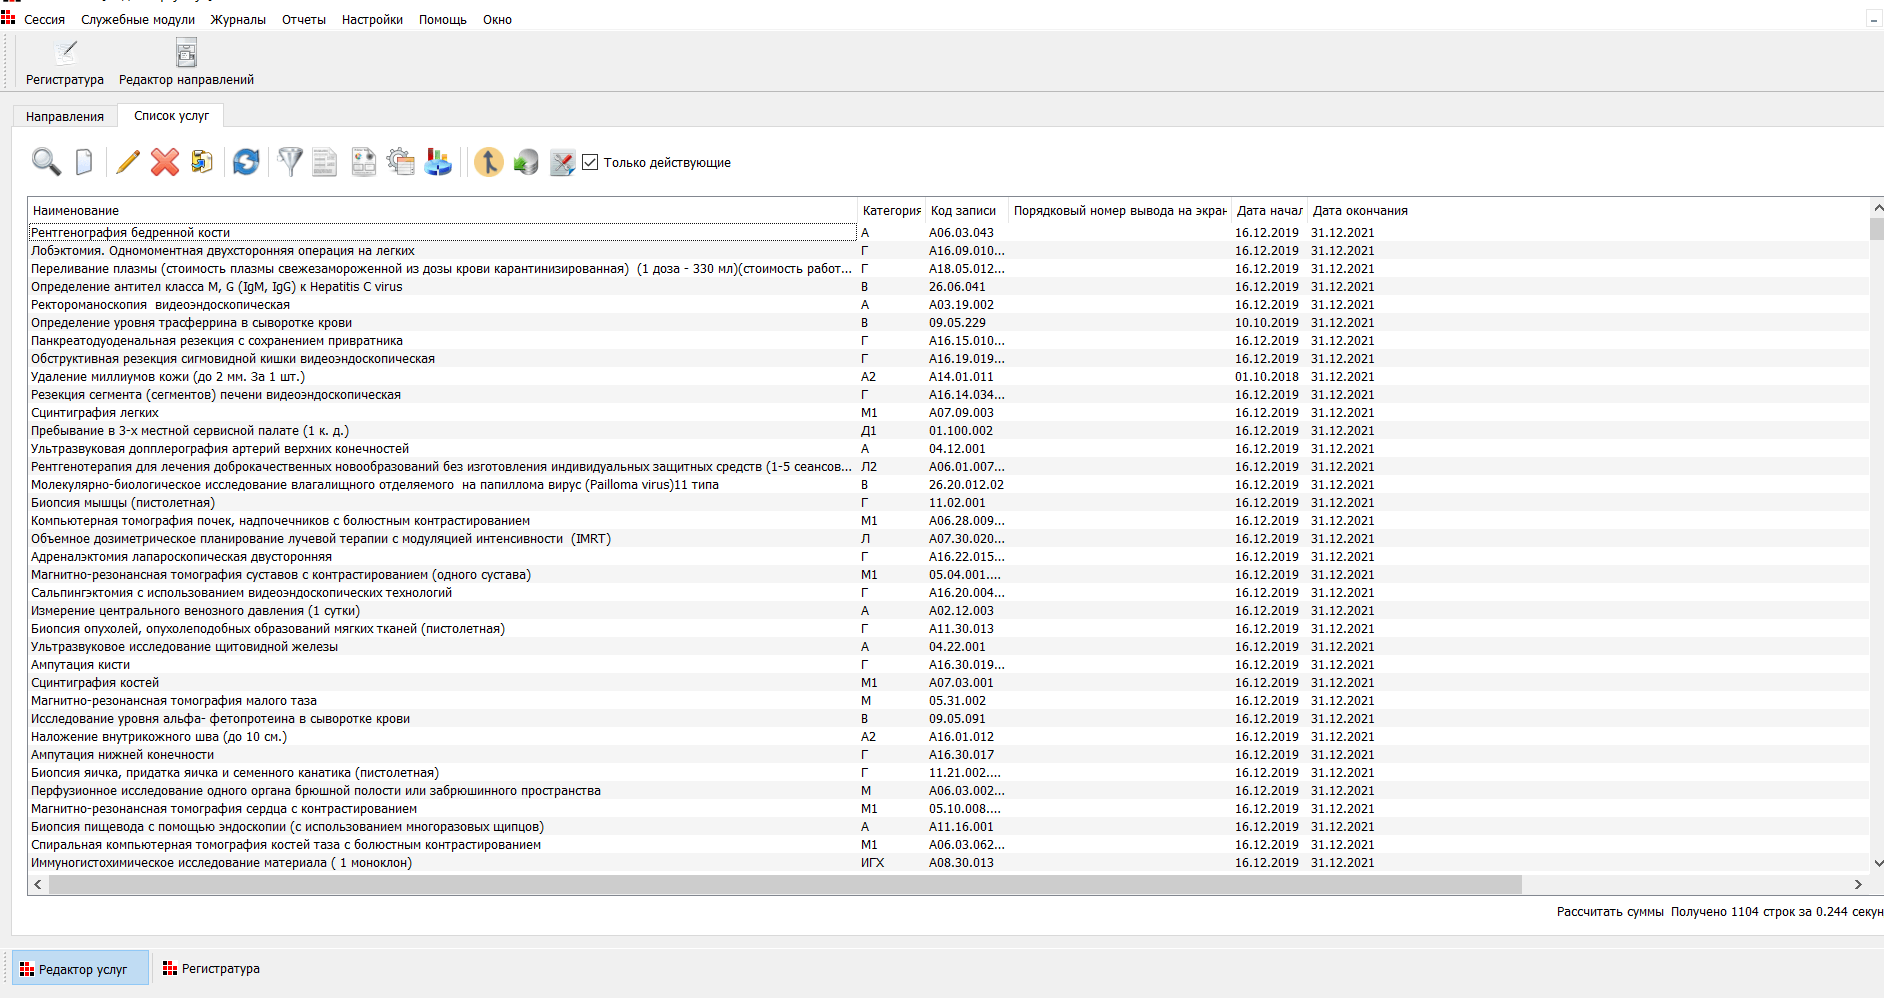The image size is (1884, 998).
Task: Open Регистратура toolbar icon at top
Action: click(65, 62)
